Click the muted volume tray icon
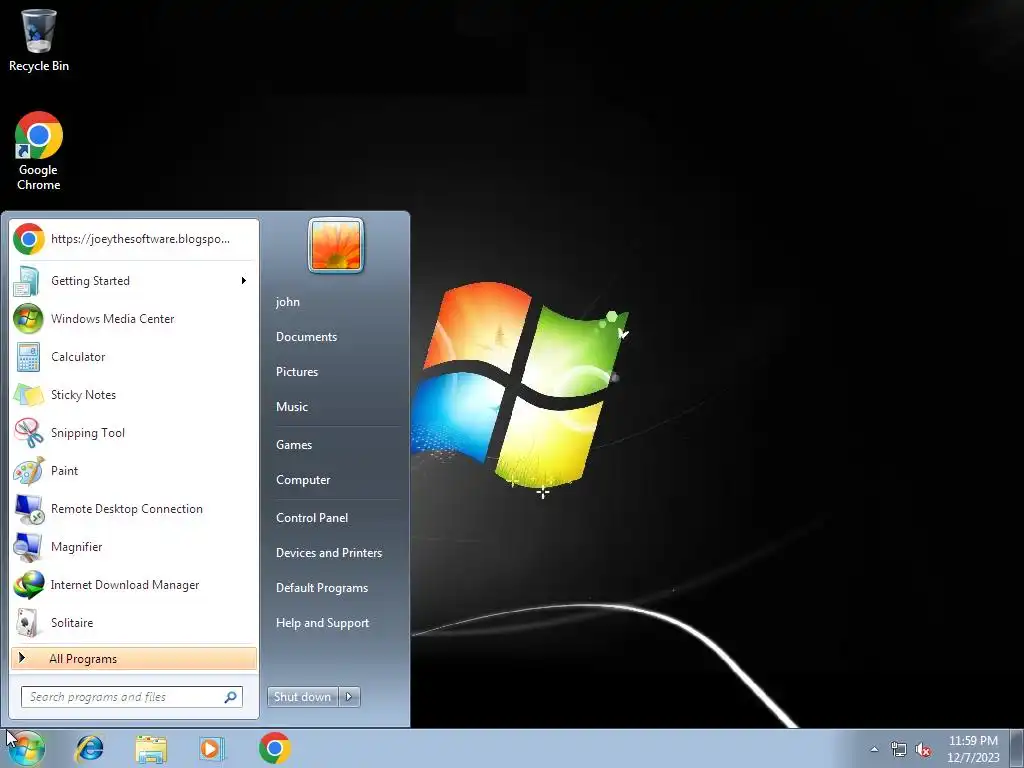This screenshot has height=768, width=1024. pos(923,749)
